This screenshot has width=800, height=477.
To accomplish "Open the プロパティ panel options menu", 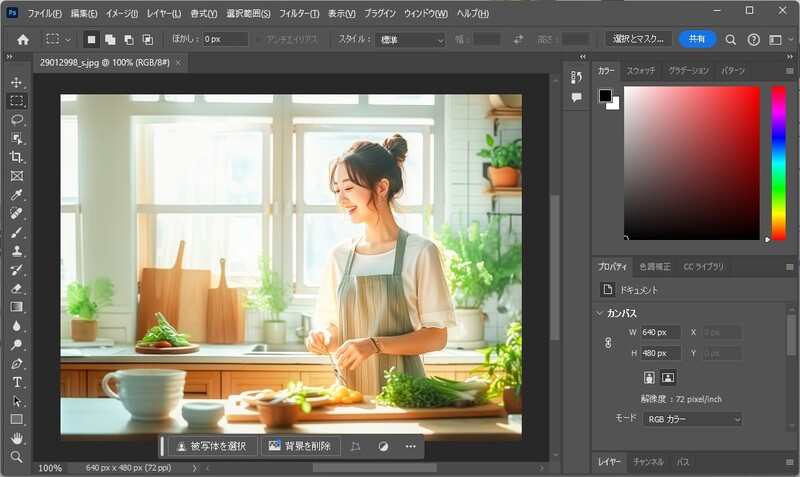I will [x=789, y=267].
